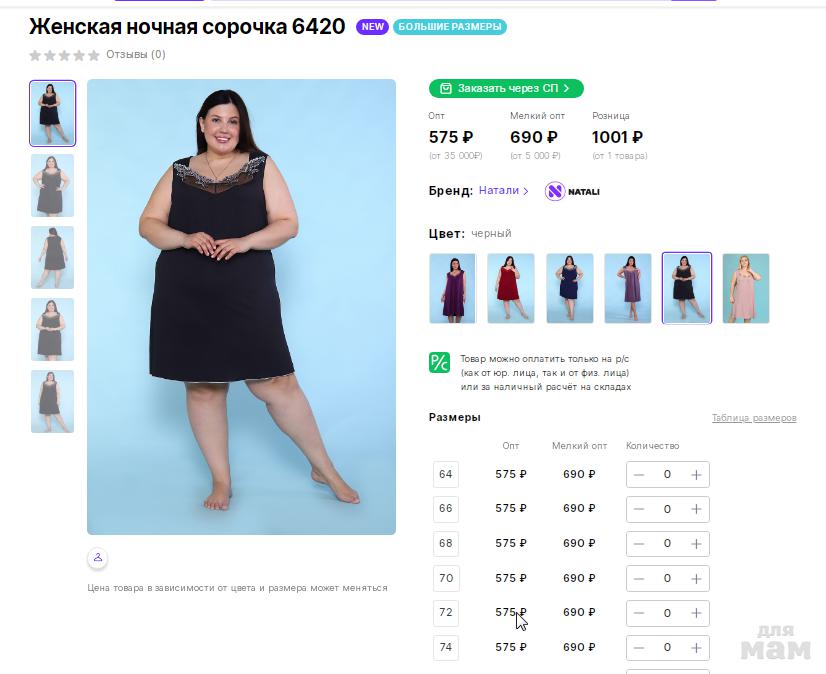
Task: Click the Natali brand logo
Action: point(572,191)
